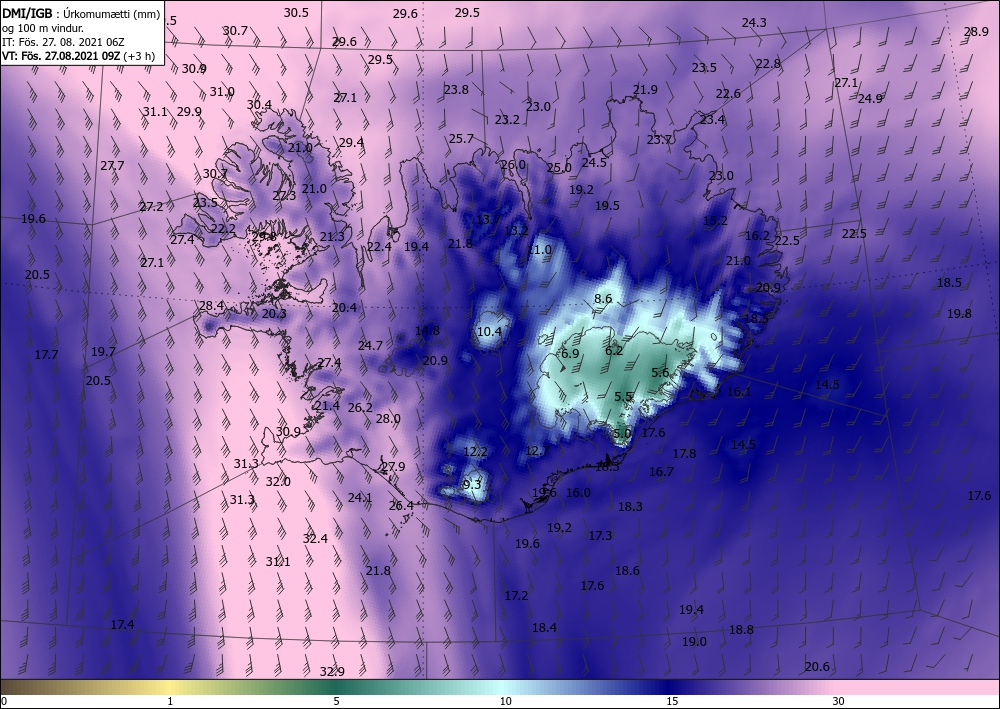Click the map value 11.0
Viewport: 1000px width, 709px height.
pos(540,250)
